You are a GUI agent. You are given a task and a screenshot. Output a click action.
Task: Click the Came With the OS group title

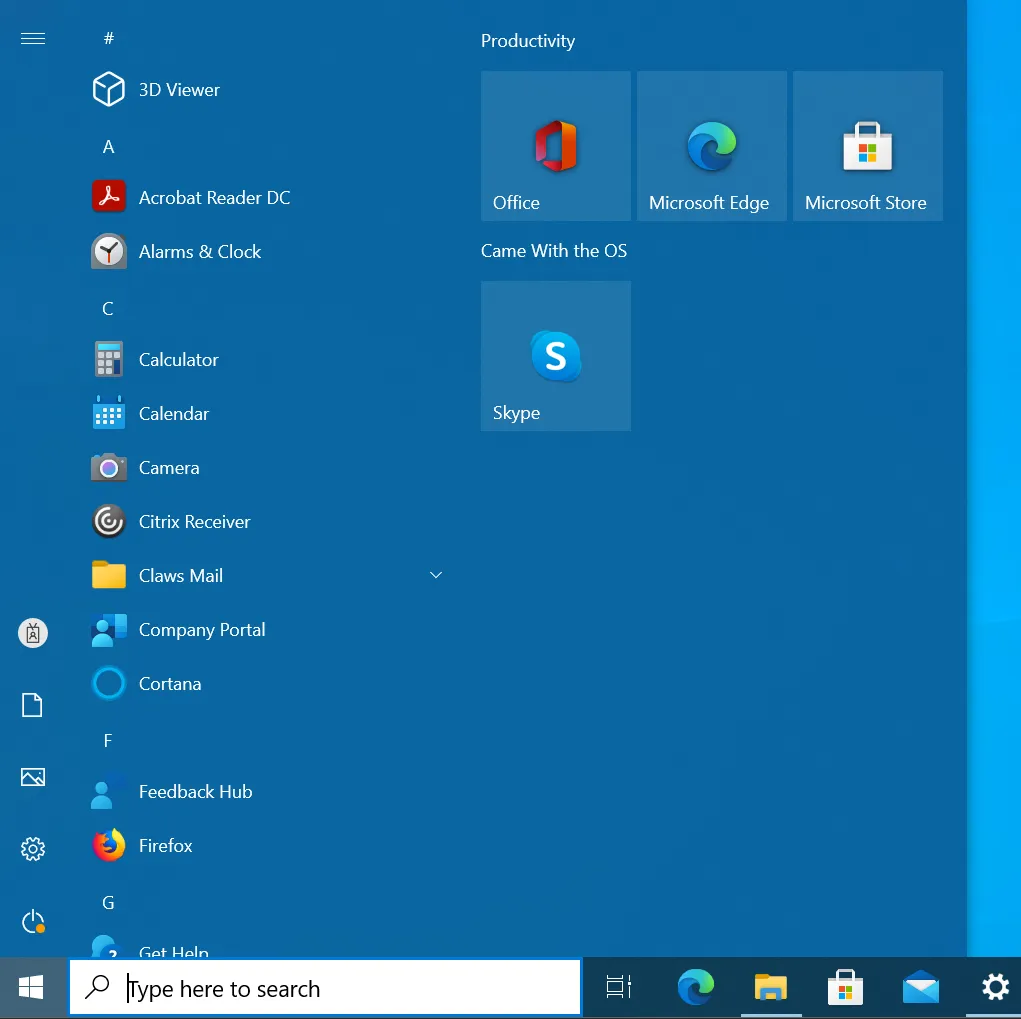click(x=553, y=251)
